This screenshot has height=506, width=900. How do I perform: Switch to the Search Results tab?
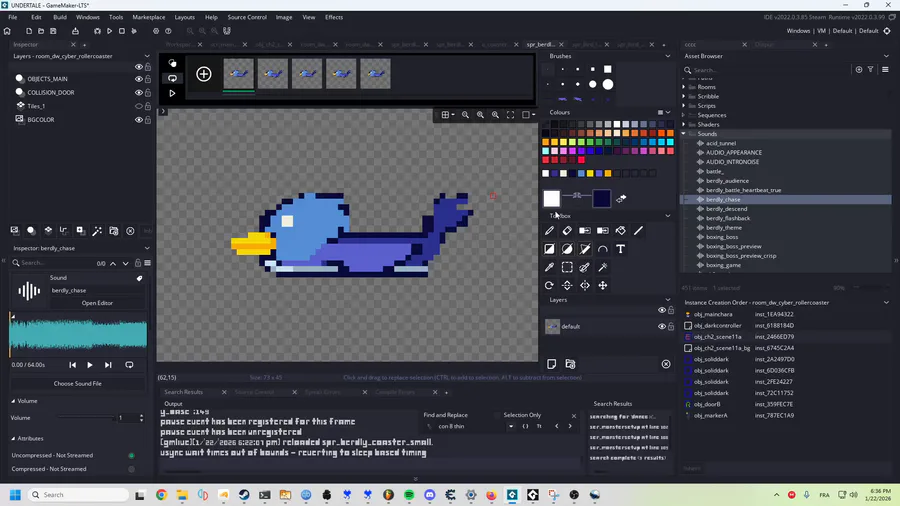click(x=184, y=392)
